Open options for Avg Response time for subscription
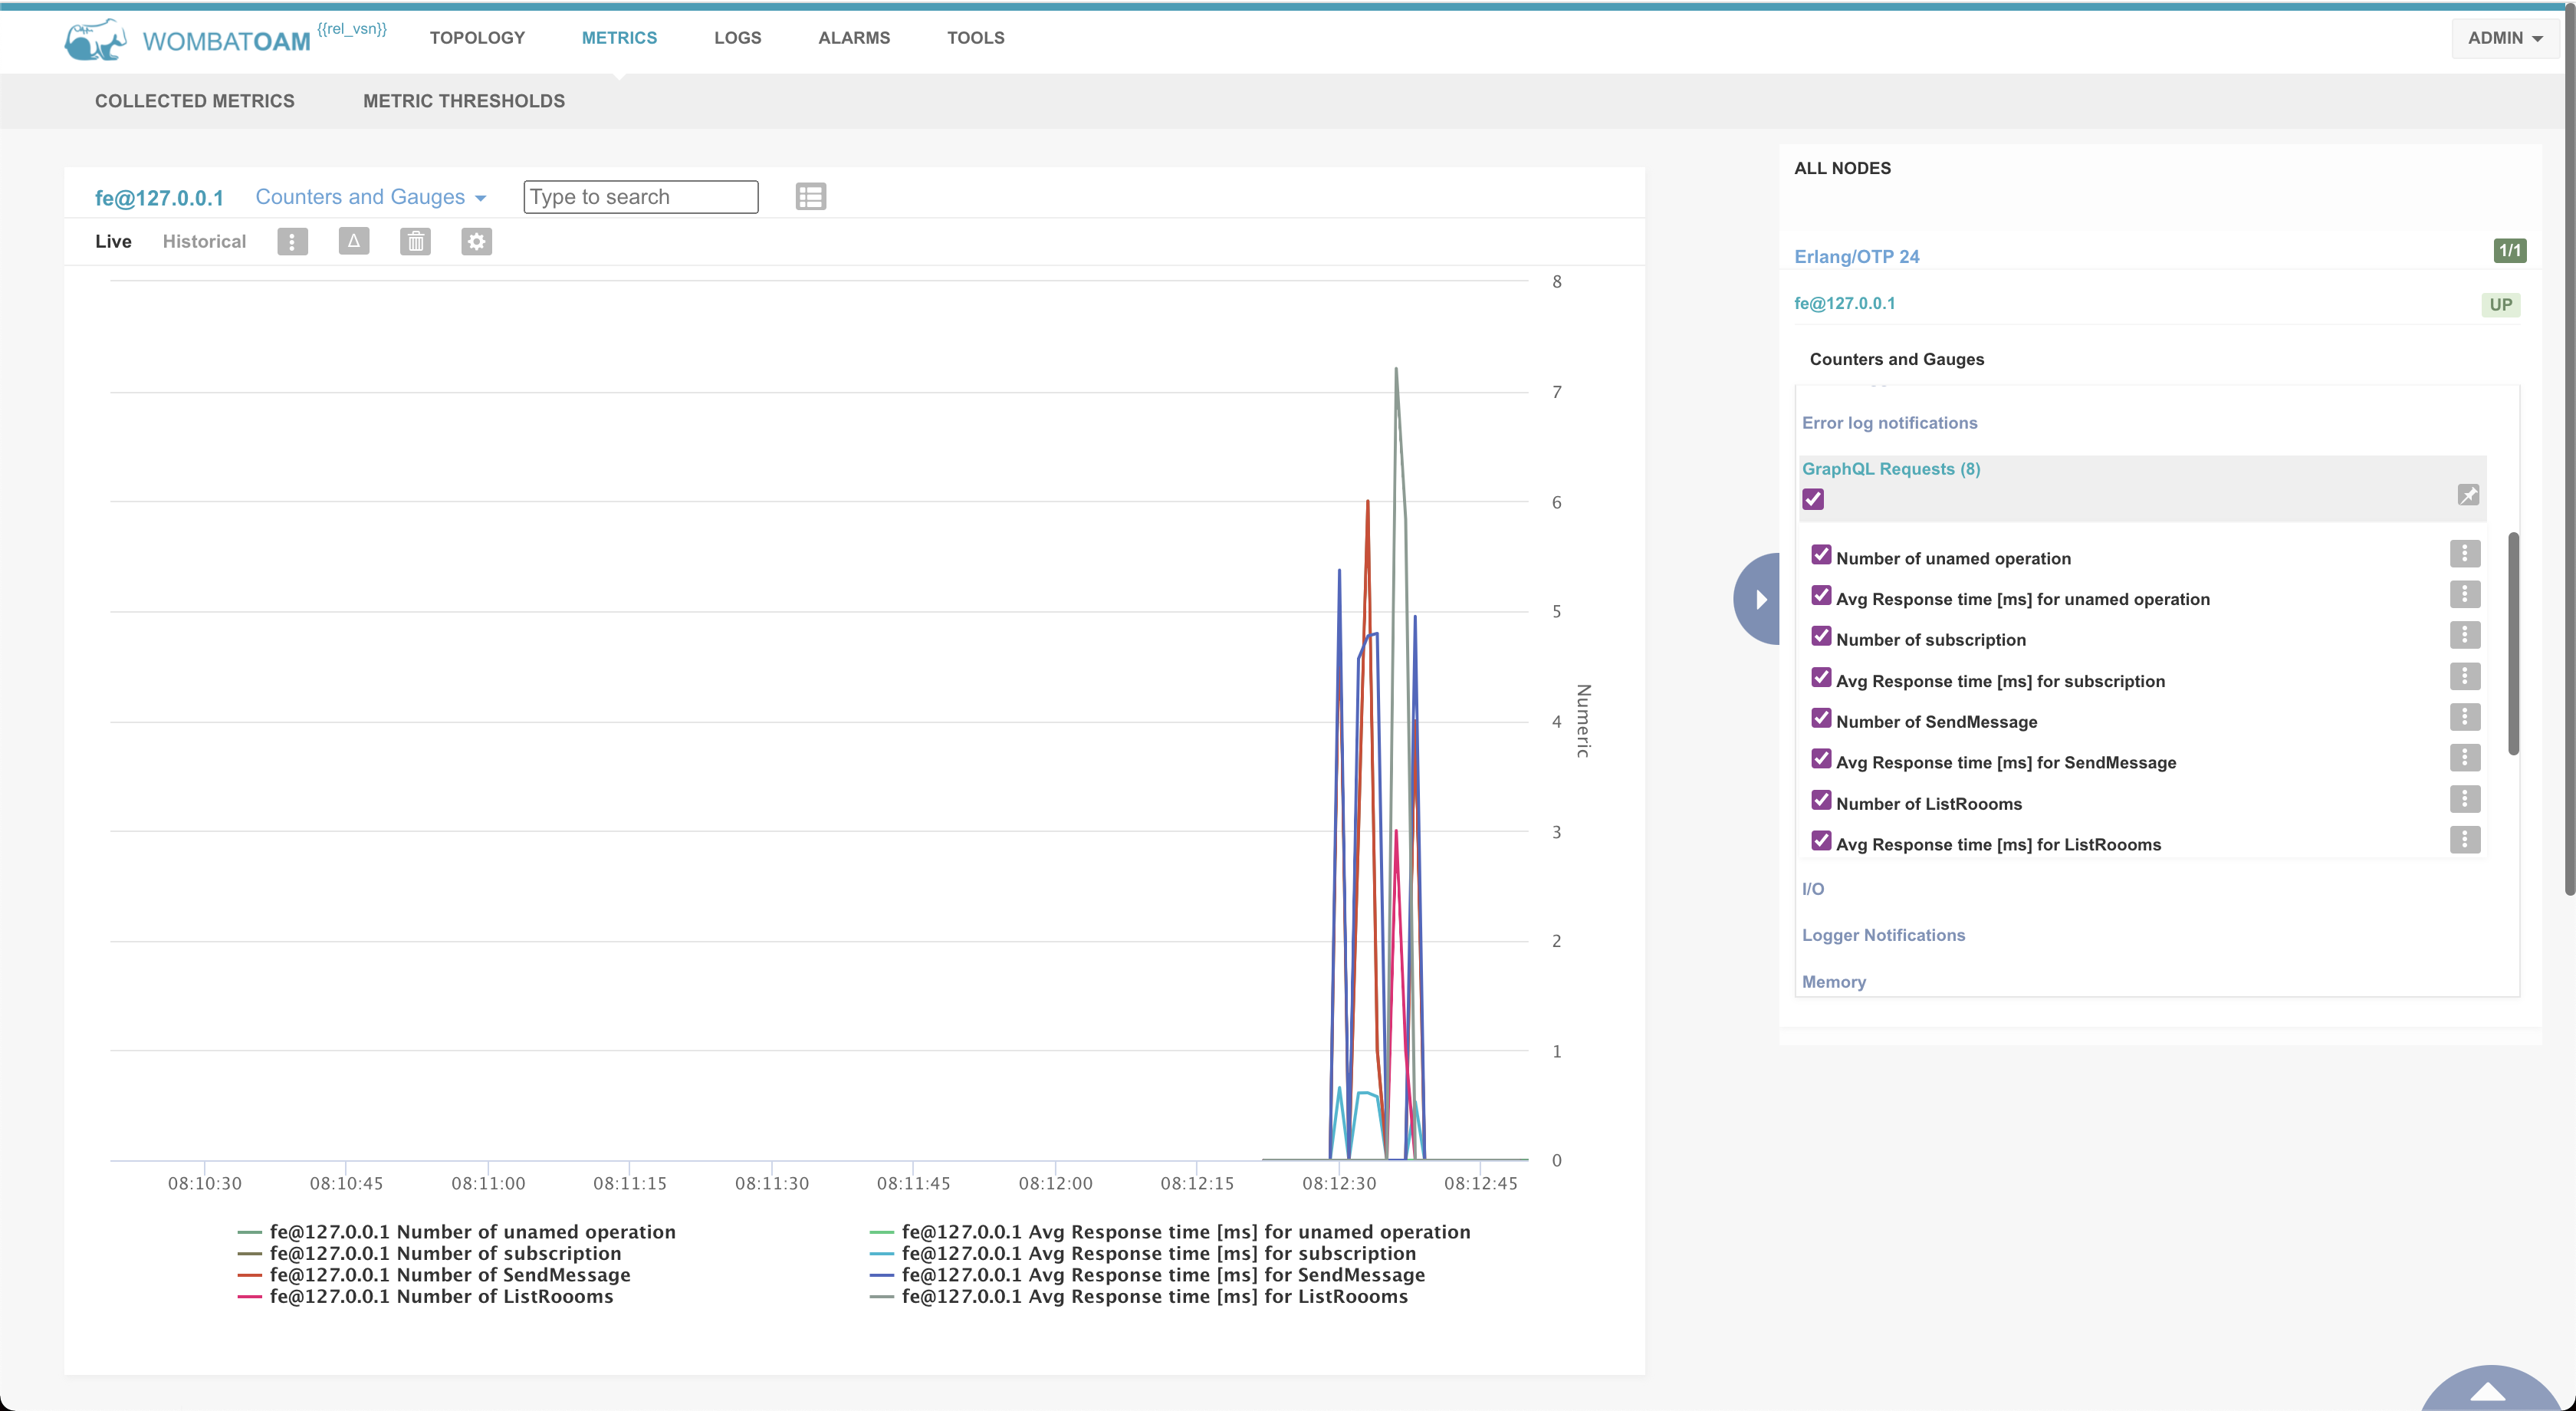This screenshot has width=2576, height=1411. (2464, 676)
